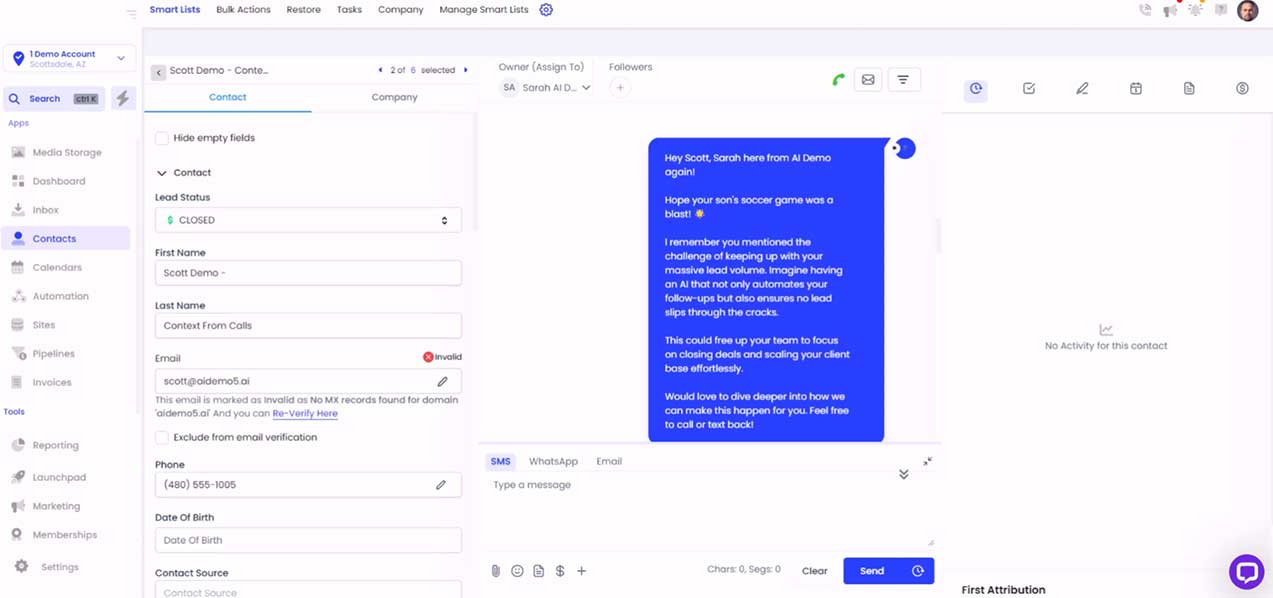Select the Notes pen icon
Image resolution: width=1273 pixels, height=598 pixels.
(1082, 88)
